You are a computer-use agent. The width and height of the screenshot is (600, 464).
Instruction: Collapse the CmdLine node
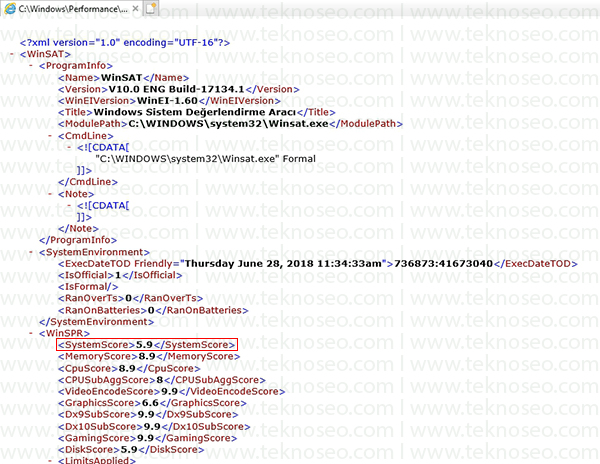tap(50, 136)
